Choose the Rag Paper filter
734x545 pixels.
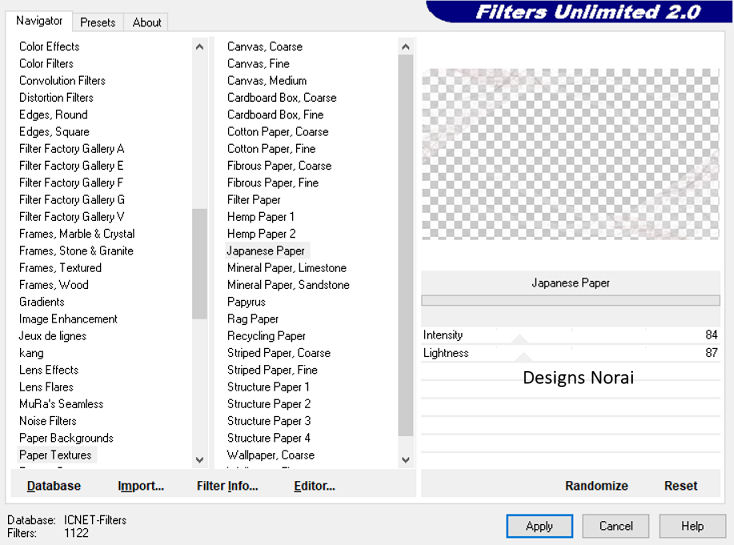point(253,319)
